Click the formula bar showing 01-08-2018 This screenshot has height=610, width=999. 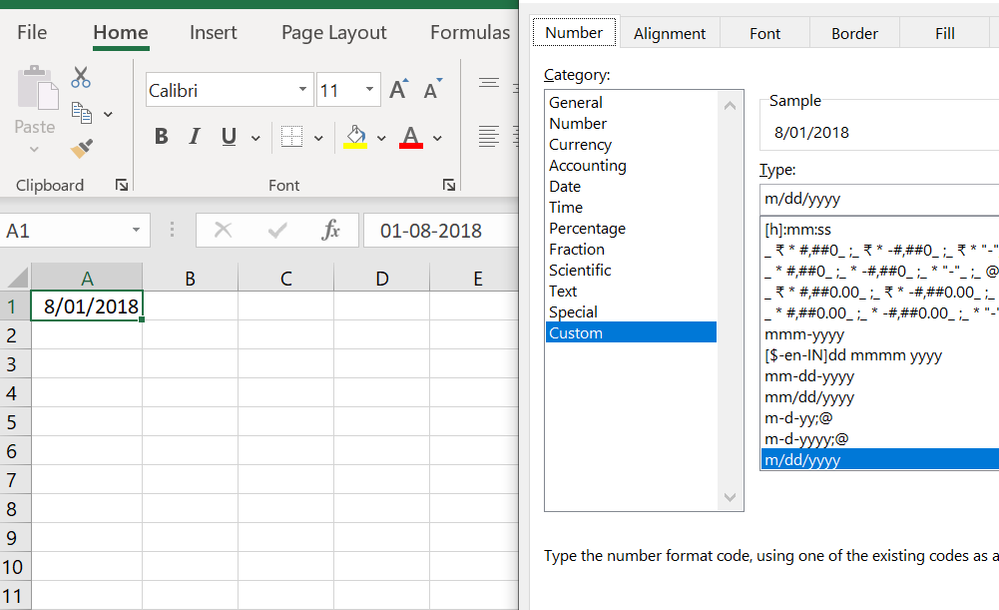coord(441,230)
